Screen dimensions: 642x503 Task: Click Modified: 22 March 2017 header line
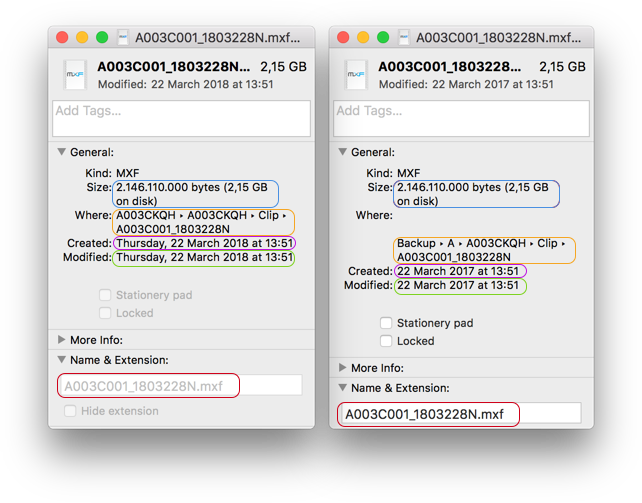click(x=466, y=84)
